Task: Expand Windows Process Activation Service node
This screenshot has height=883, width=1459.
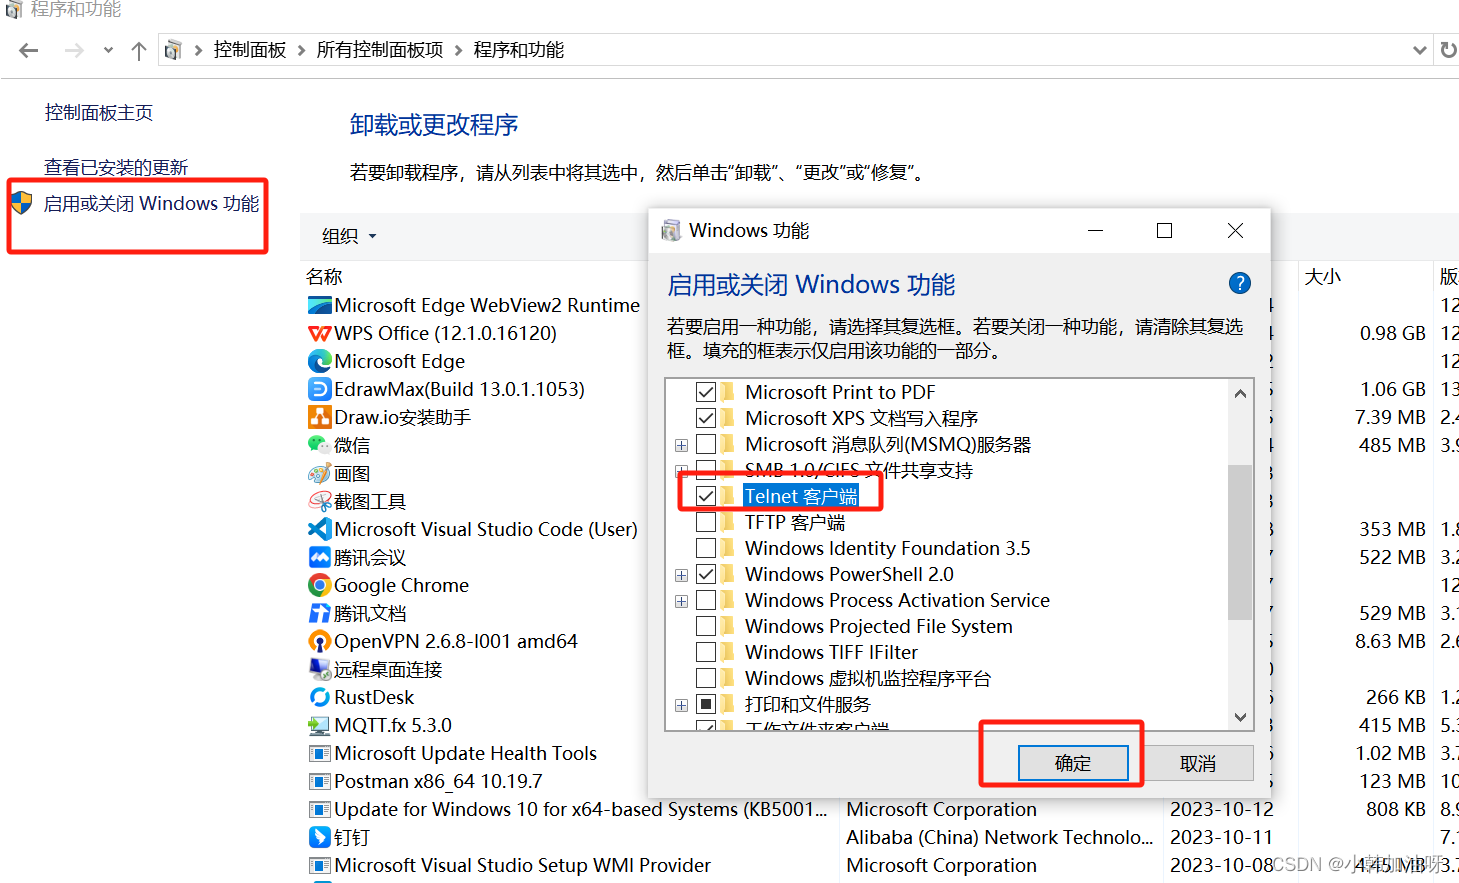Action: pyautogui.click(x=681, y=601)
